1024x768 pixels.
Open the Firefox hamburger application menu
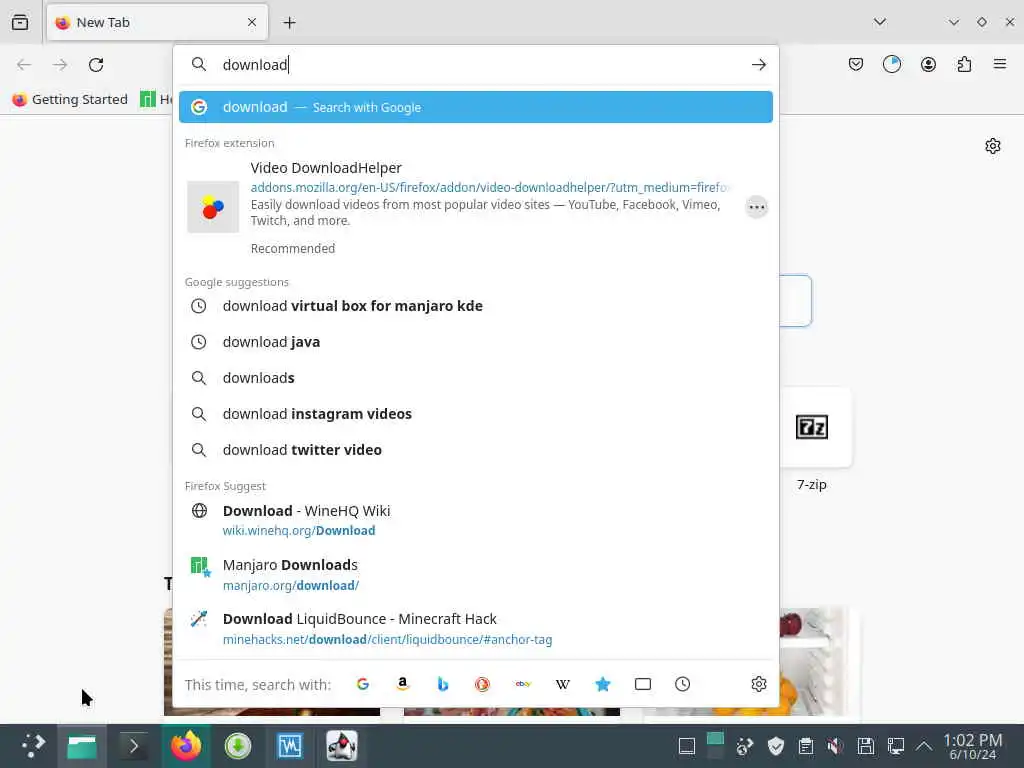[x=1000, y=64]
